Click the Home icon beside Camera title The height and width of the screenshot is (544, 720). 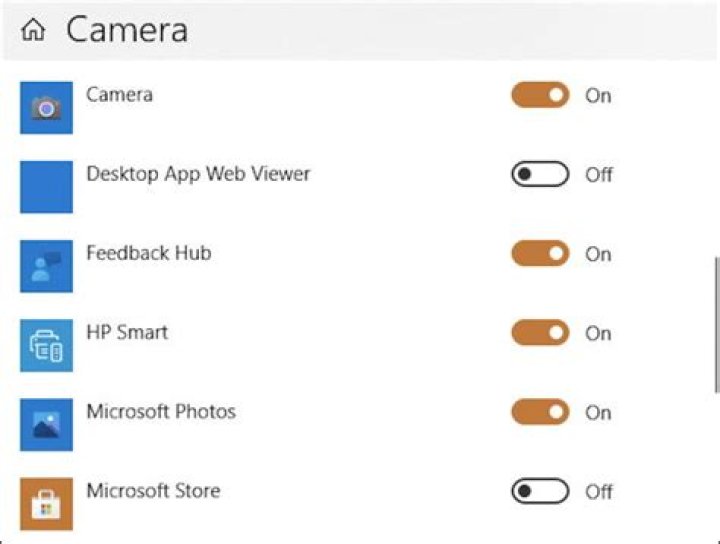(33, 30)
